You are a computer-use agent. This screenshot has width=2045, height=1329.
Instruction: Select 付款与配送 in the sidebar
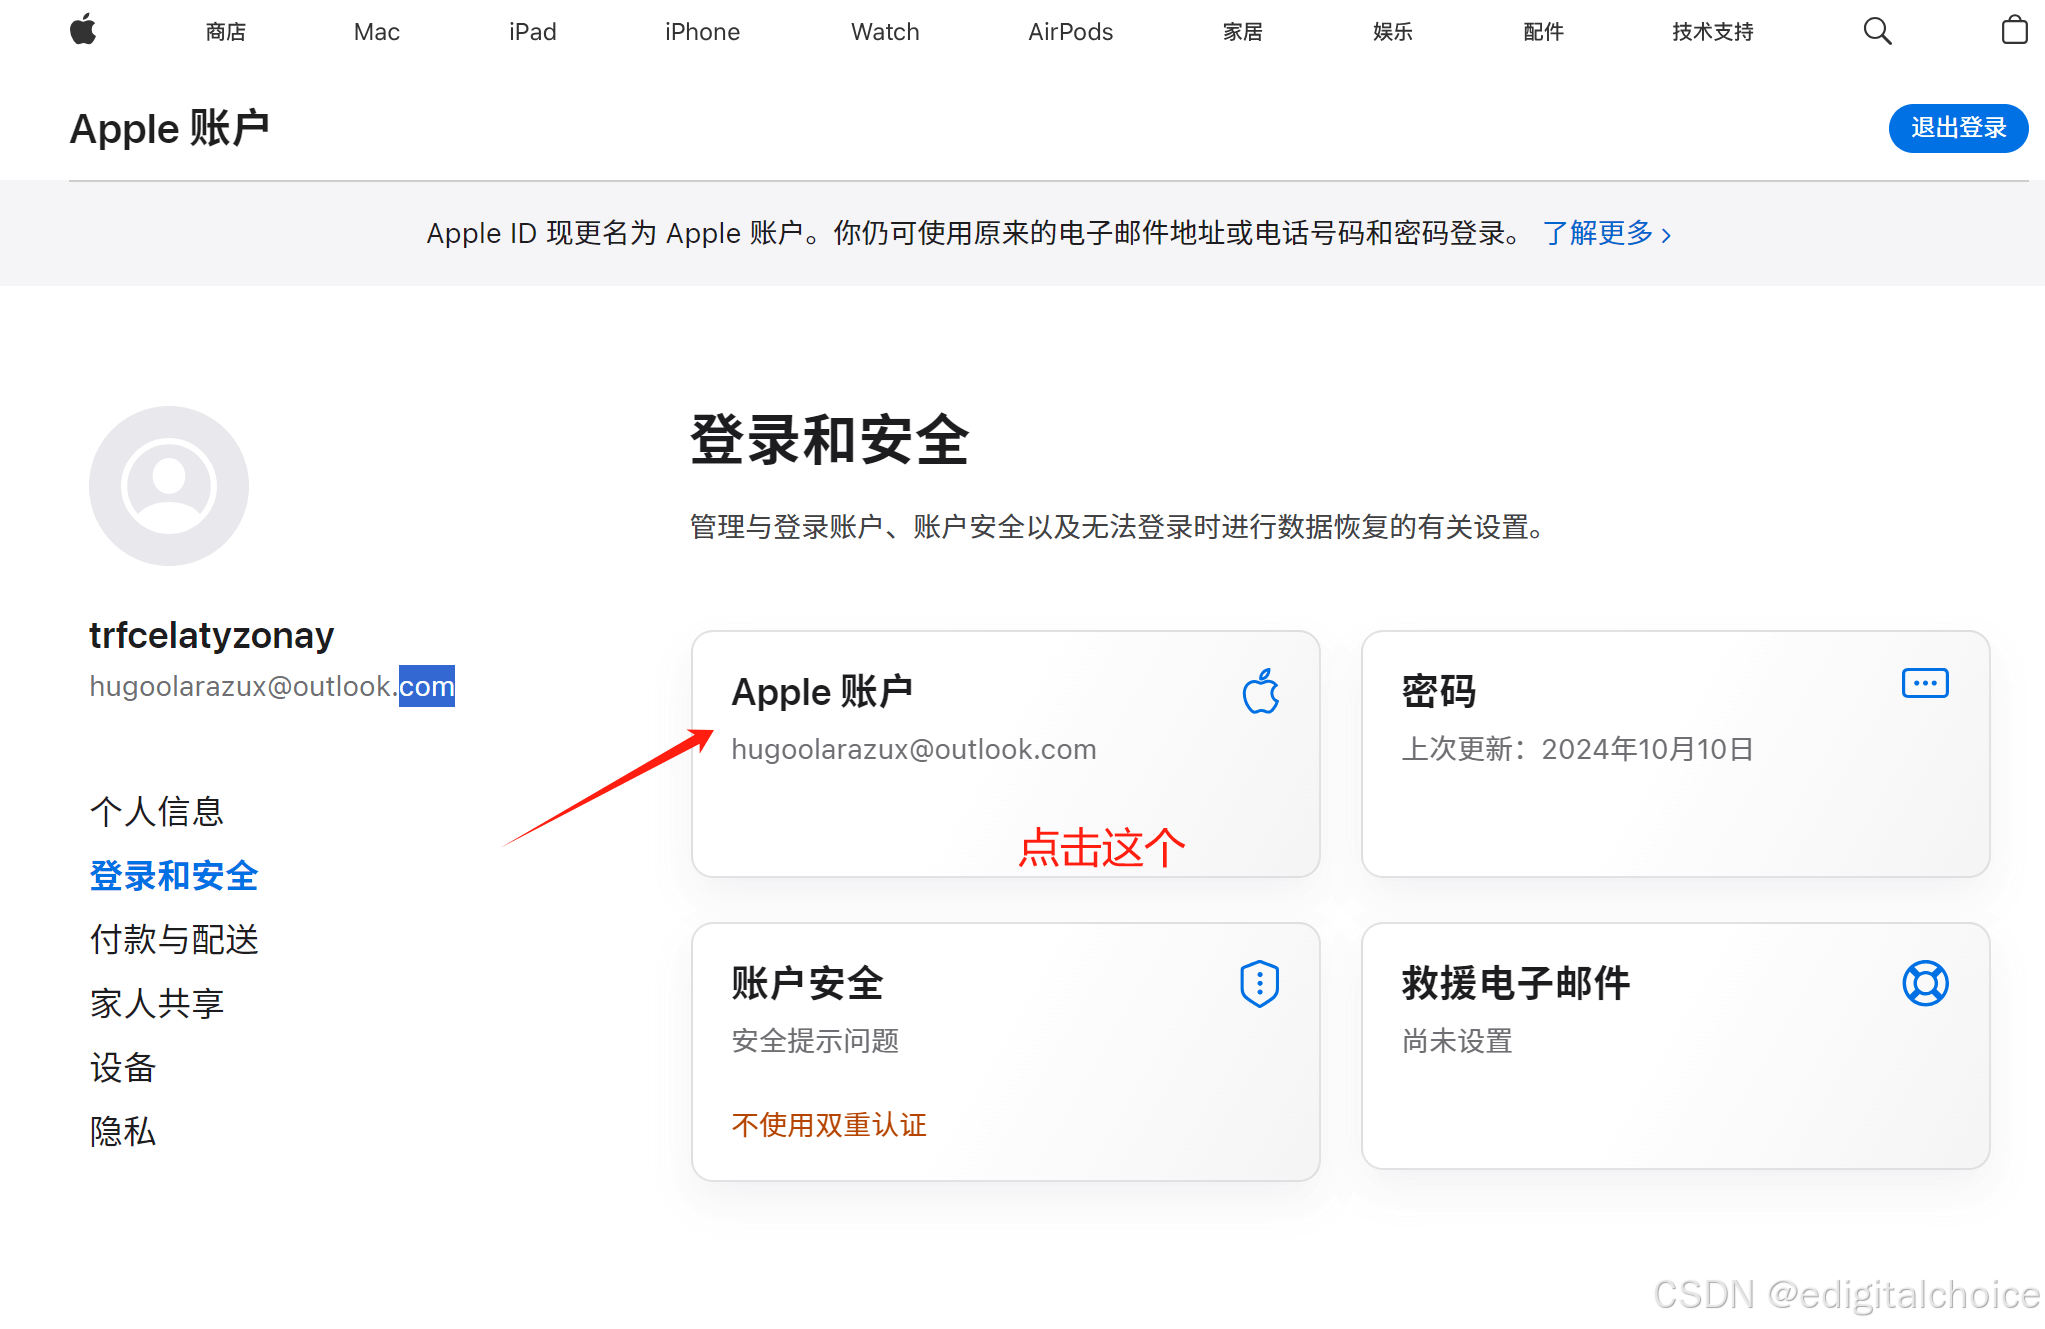pyautogui.click(x=174, y=939)
